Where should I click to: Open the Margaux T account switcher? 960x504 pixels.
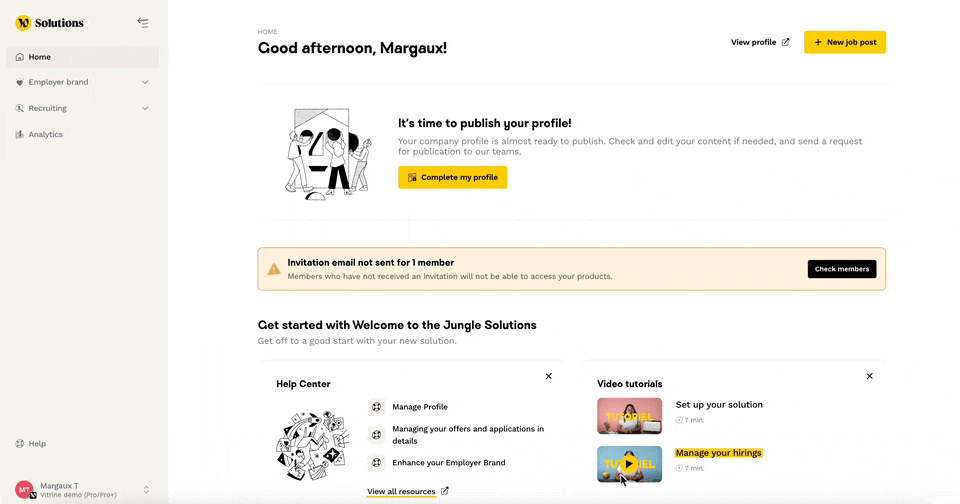146,490
